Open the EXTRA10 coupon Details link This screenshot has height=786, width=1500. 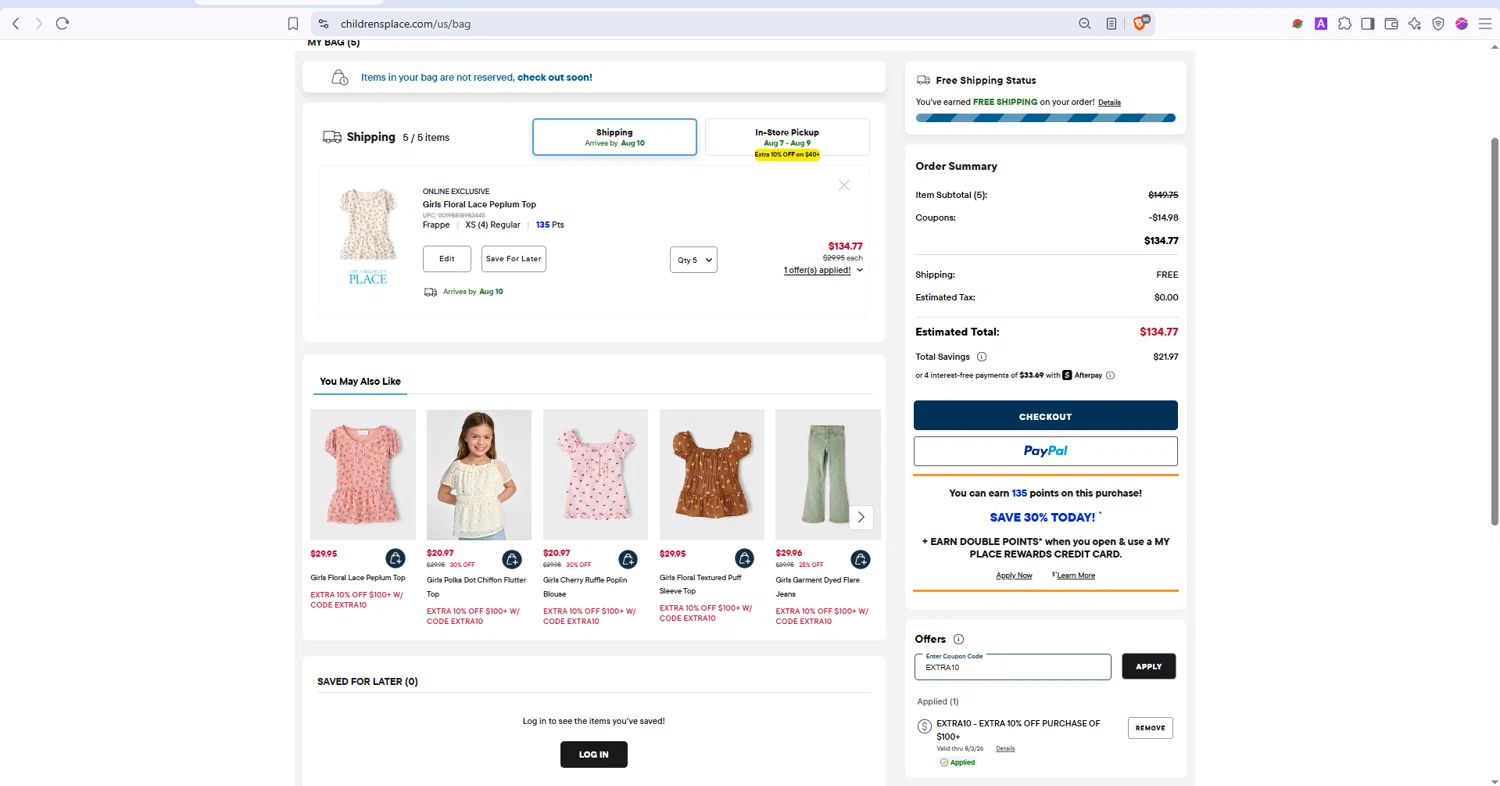click(x=1005, y=748)
